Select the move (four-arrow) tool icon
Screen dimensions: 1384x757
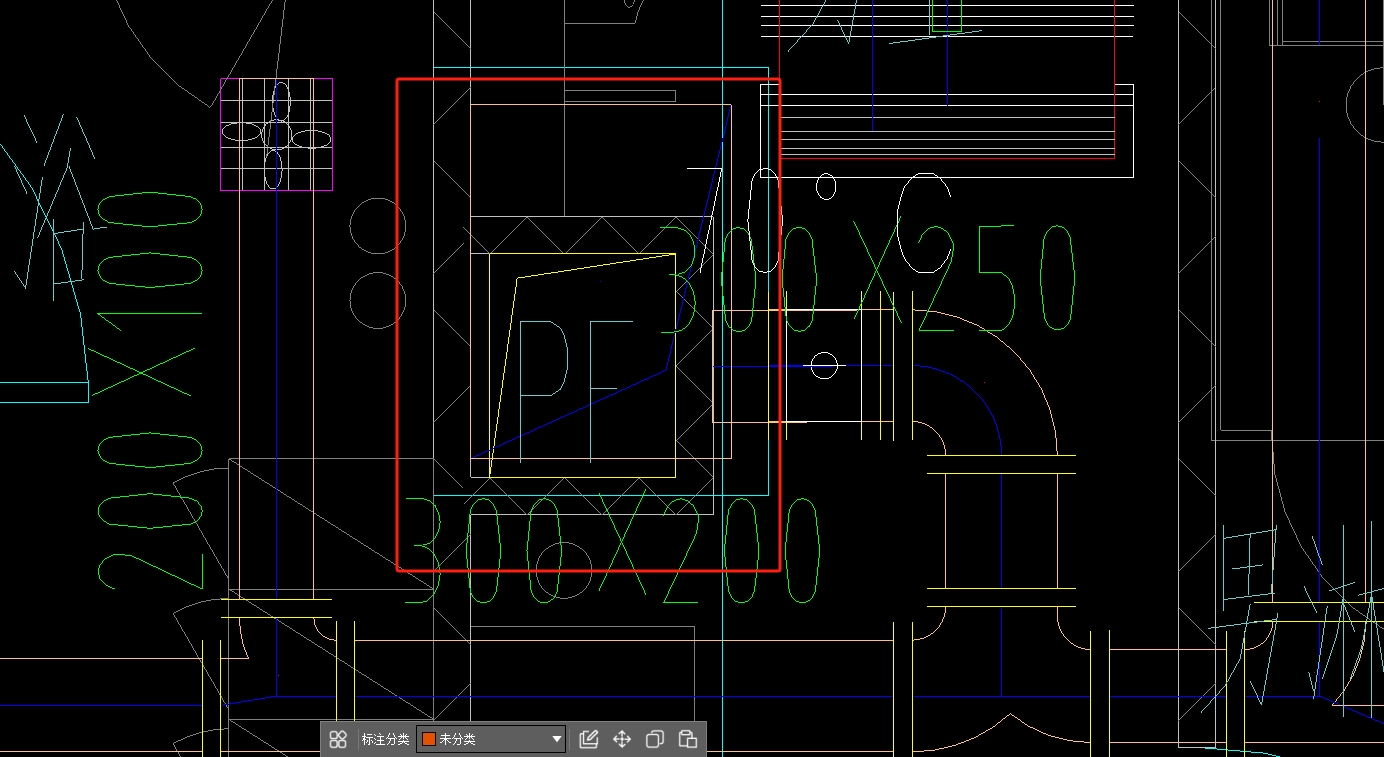[622, 740]
